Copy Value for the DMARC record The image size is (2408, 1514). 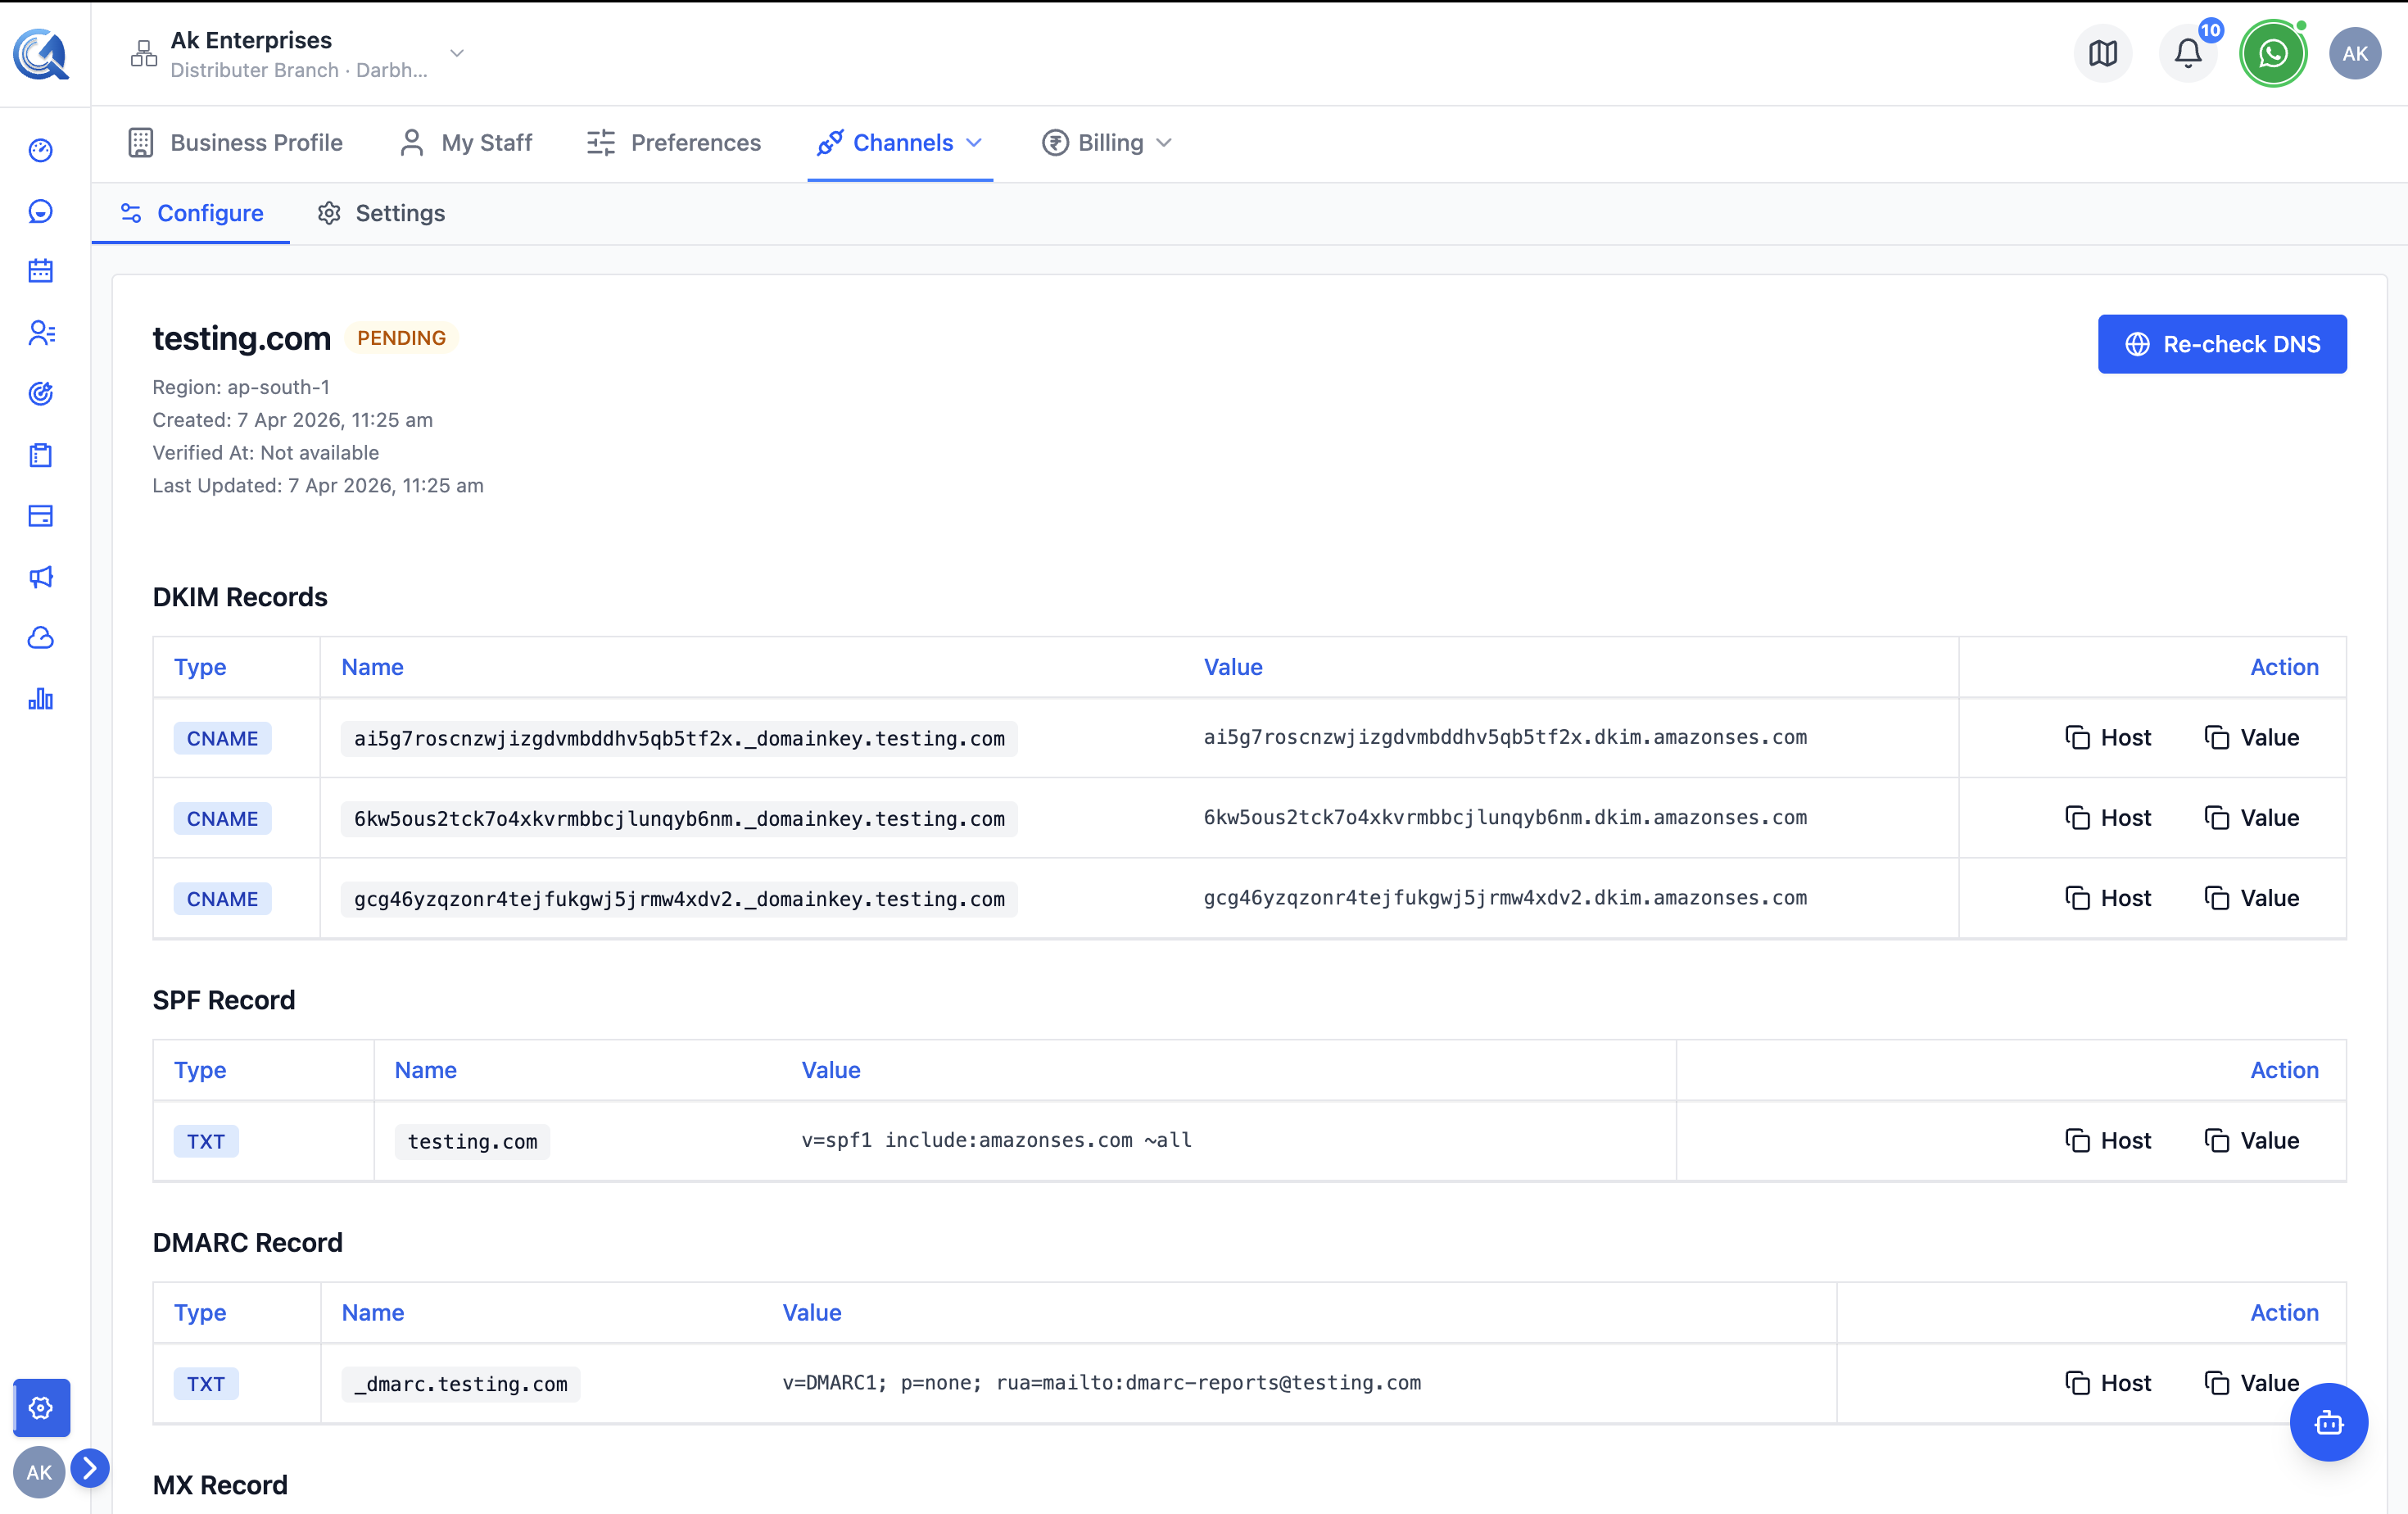tap(2251, 1383)
